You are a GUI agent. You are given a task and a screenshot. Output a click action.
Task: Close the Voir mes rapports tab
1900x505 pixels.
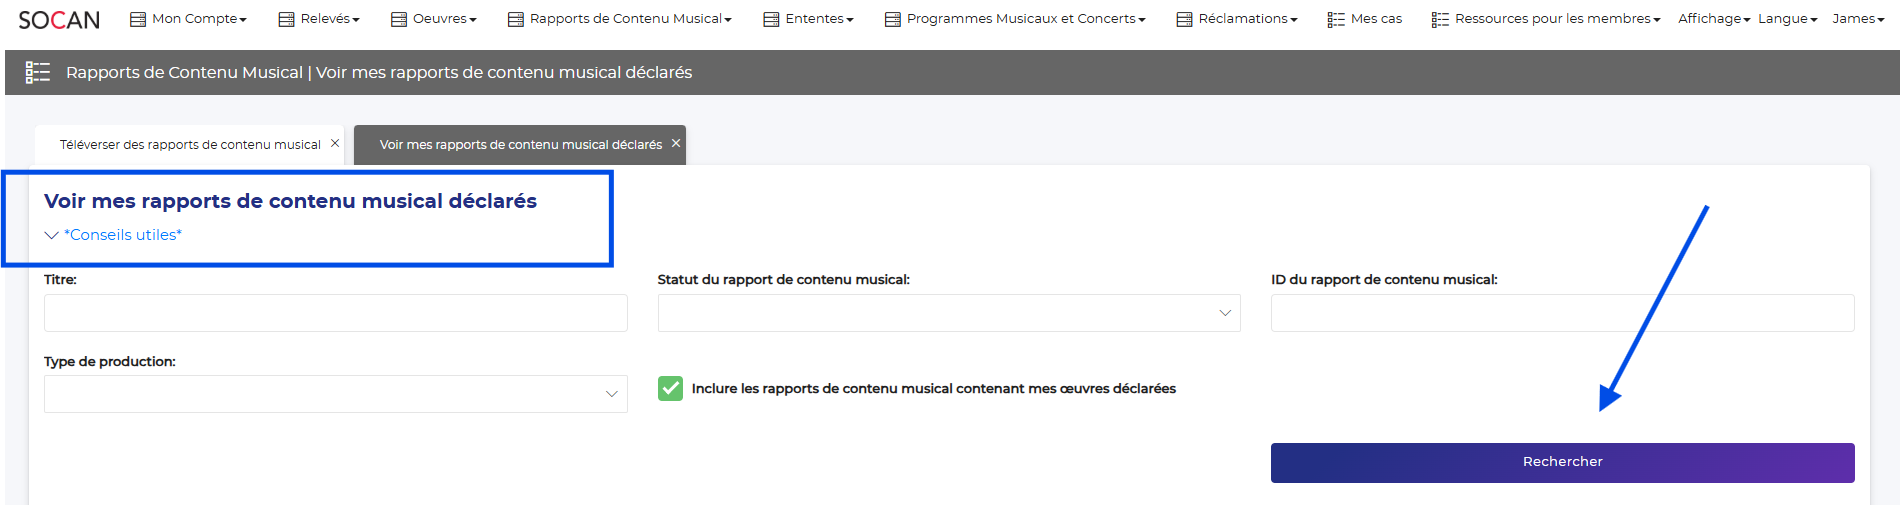click(x=676, y=144)
